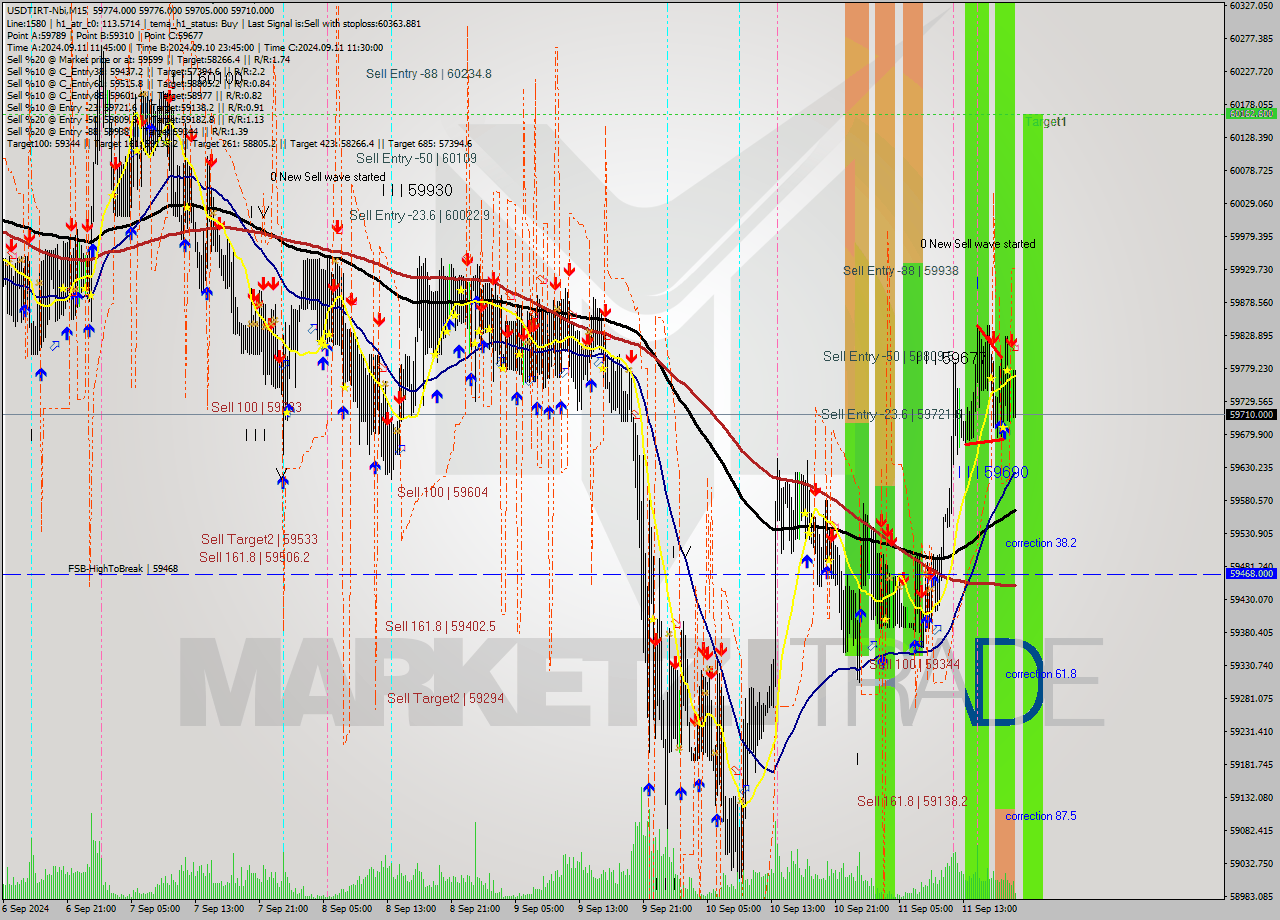Click price axis value 59231.410
Screen dimensions: 1280x920
point(1251,731)
